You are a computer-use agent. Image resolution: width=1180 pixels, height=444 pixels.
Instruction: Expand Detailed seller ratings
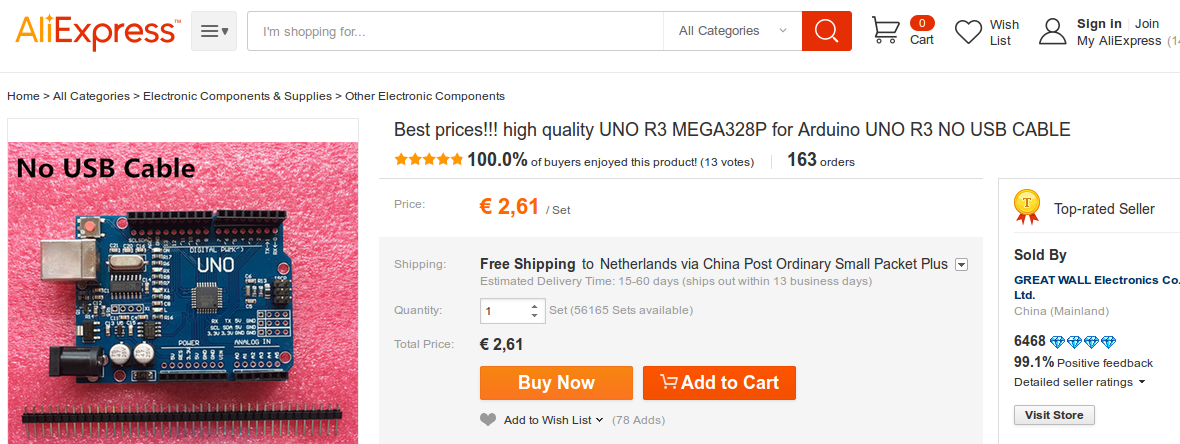point(1079,382)
